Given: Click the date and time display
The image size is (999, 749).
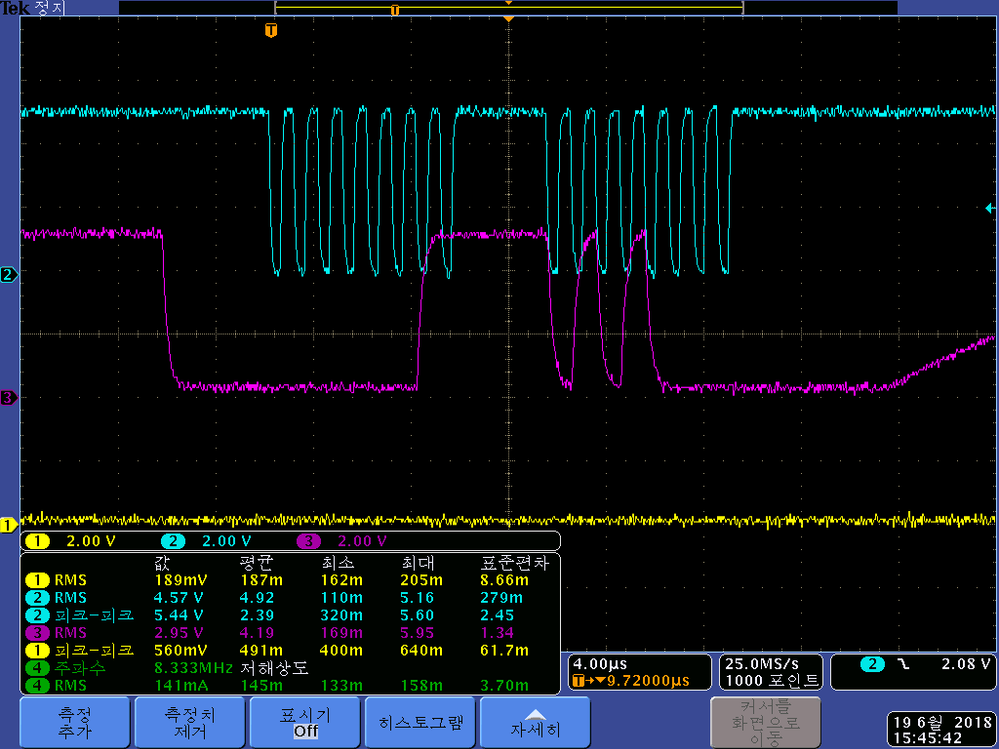Looking at the screenshot, I should pos(940,729).
